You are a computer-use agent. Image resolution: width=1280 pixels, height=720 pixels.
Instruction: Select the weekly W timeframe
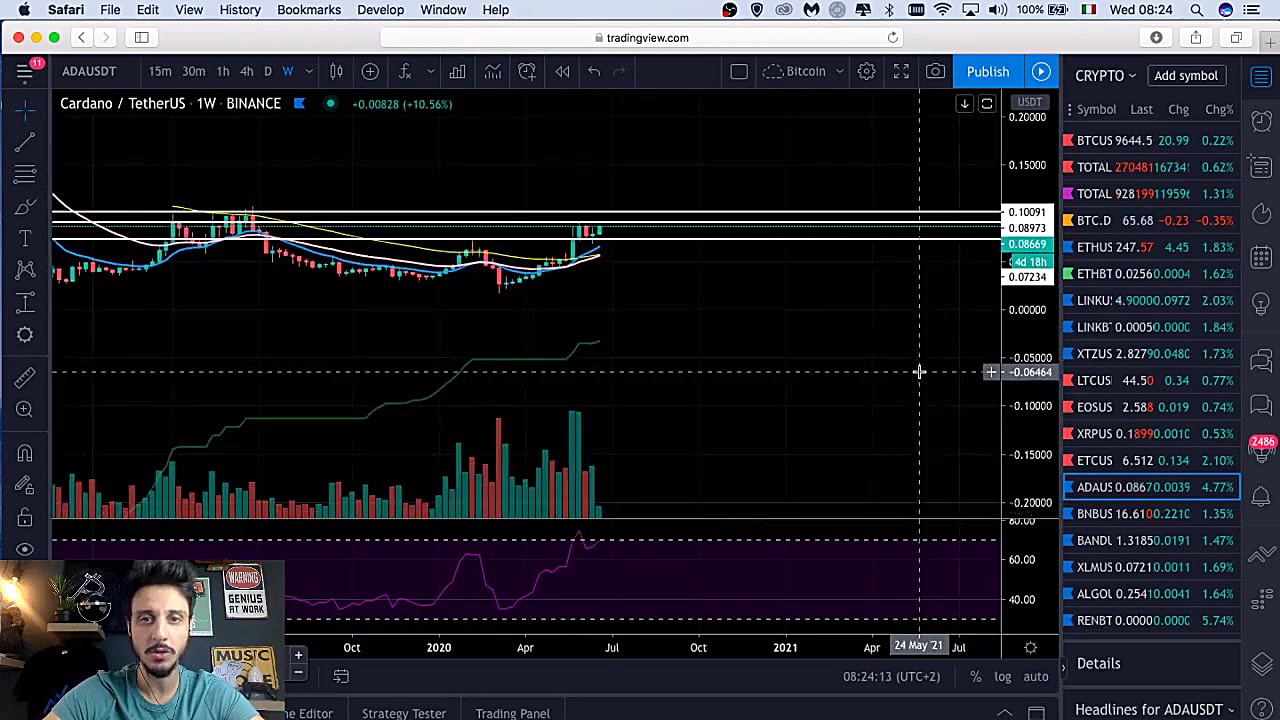(288, 71)
